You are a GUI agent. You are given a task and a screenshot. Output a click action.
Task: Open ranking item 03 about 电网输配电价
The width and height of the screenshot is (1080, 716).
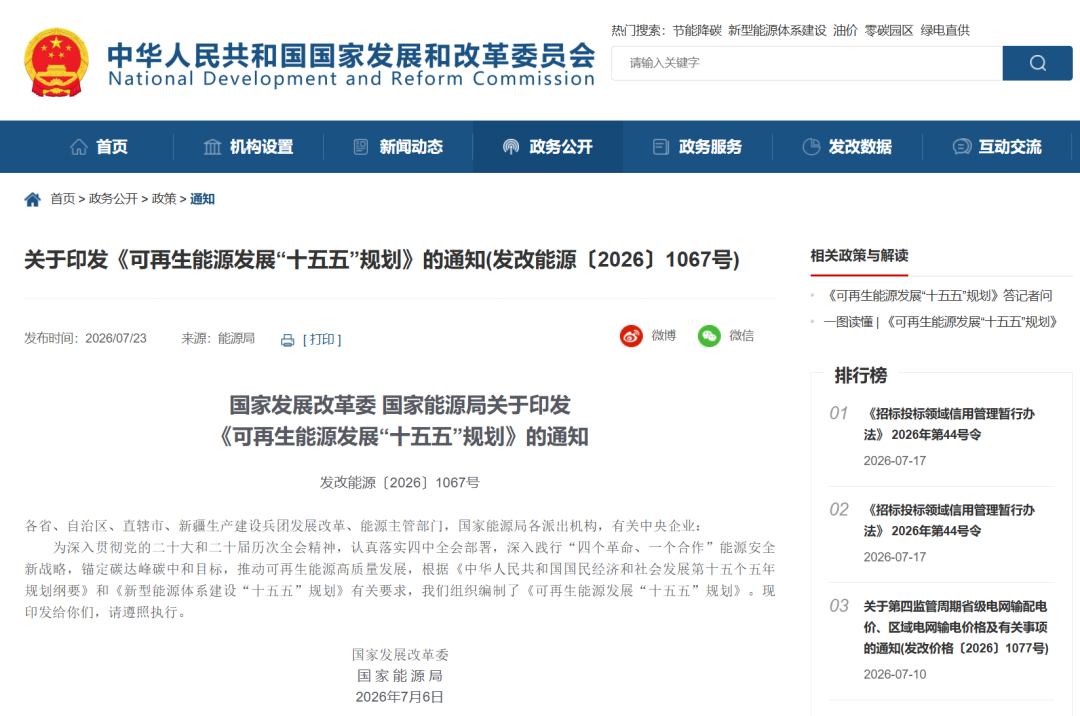click(x=956, y=627)
